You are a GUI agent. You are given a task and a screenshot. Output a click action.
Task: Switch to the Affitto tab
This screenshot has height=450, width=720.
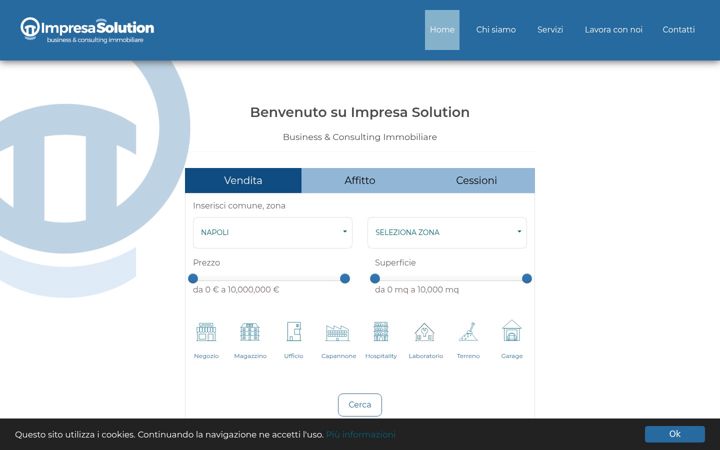click(x=360, y=180)
